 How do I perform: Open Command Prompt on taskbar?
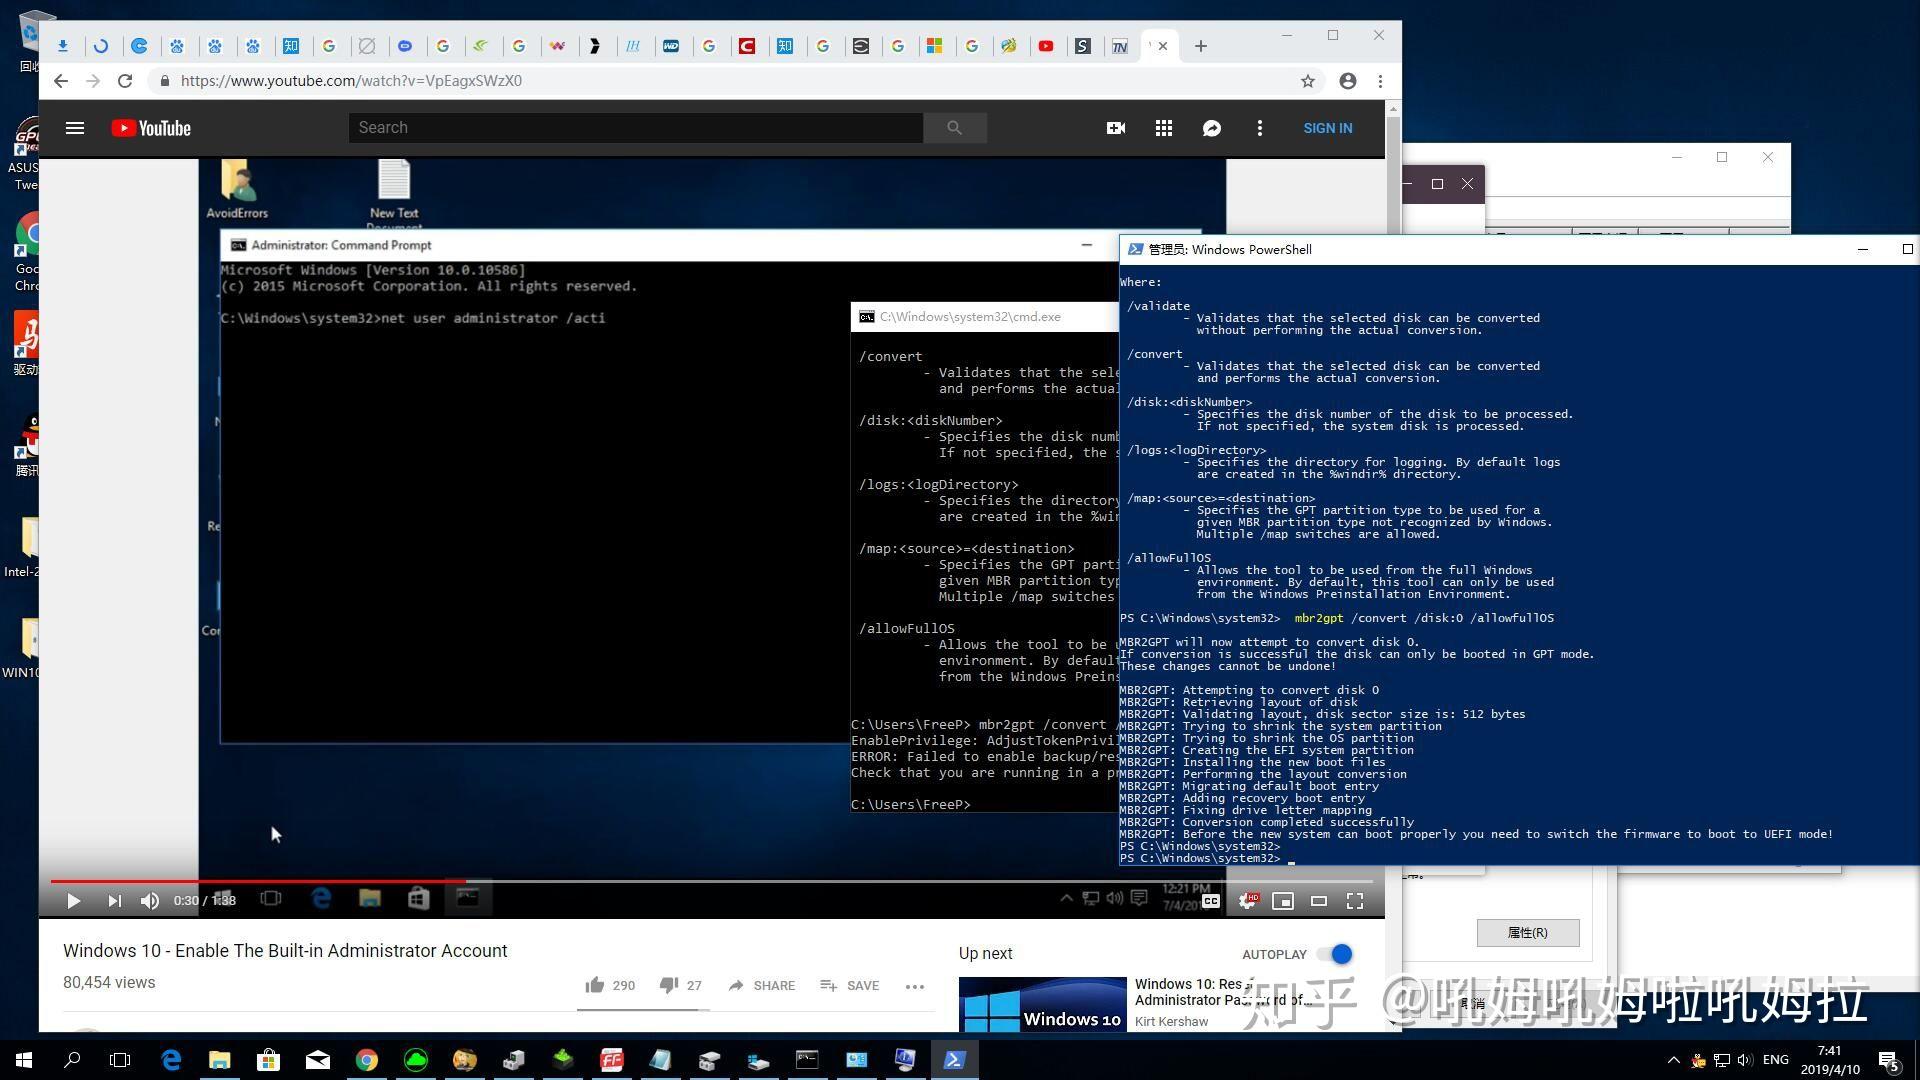pyautogui.click(x=807, y=1060)
